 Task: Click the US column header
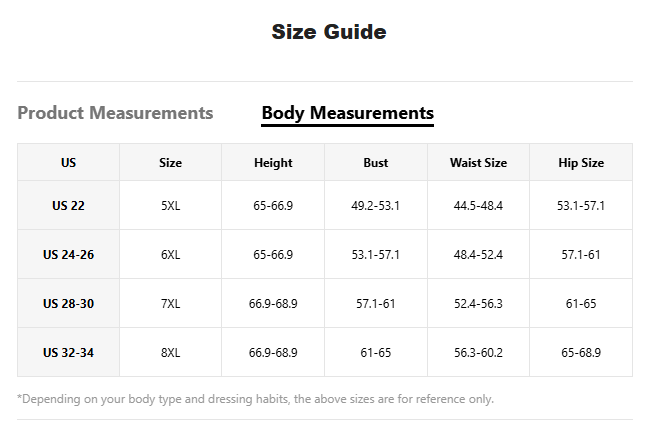(68, 163)
